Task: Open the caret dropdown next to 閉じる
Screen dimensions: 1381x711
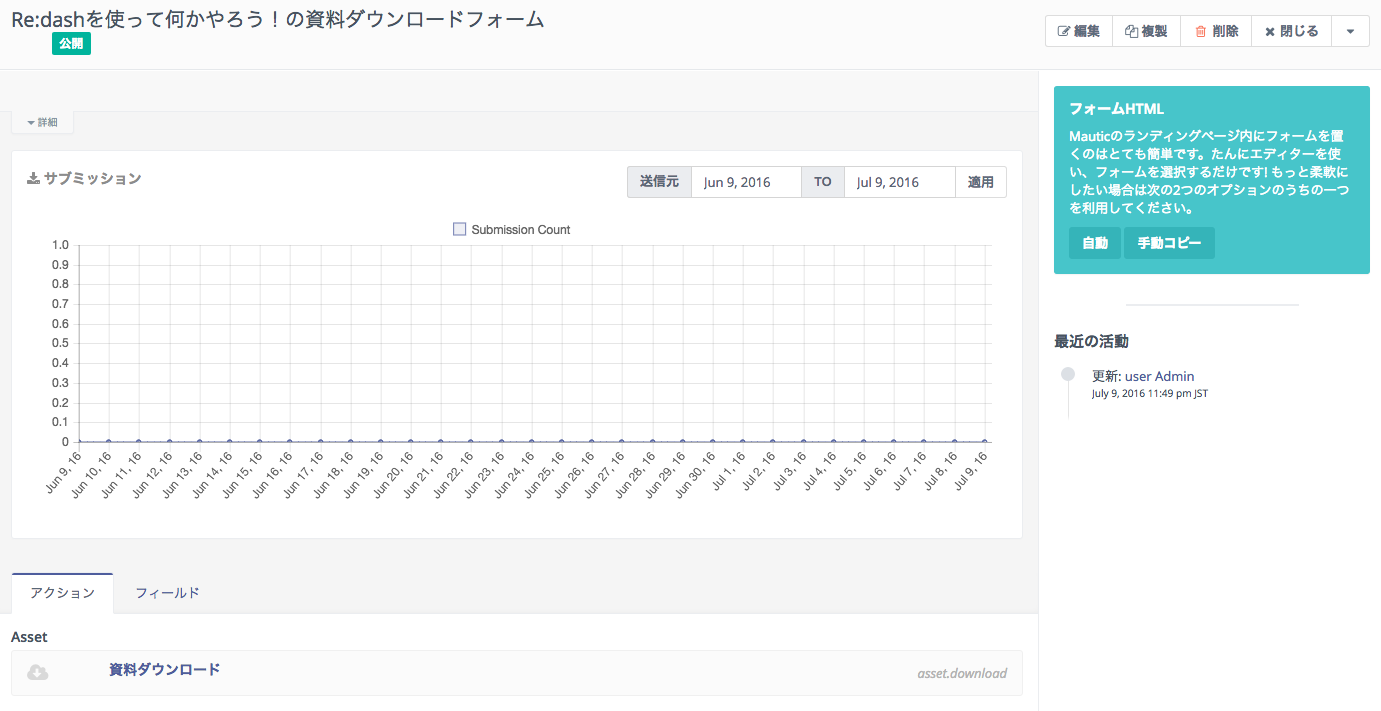Action: tap(1350, 31)
